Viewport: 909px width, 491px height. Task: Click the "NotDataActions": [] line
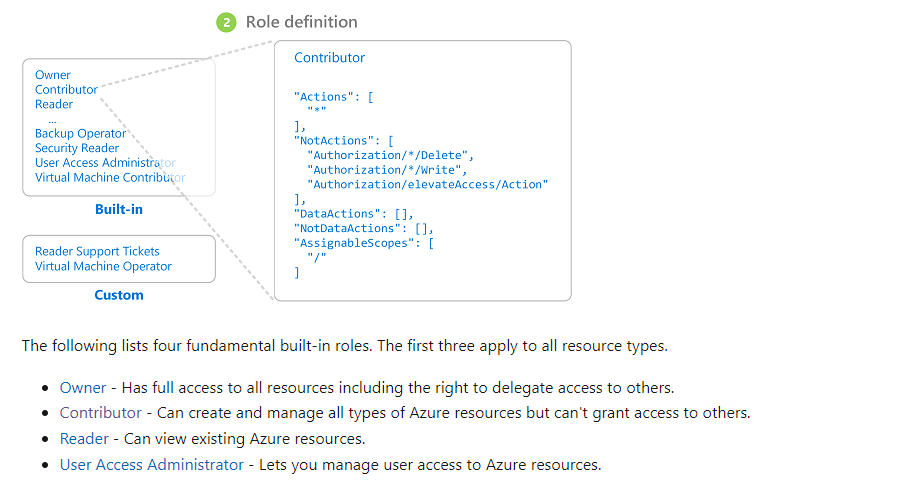[x=363, y=228]
